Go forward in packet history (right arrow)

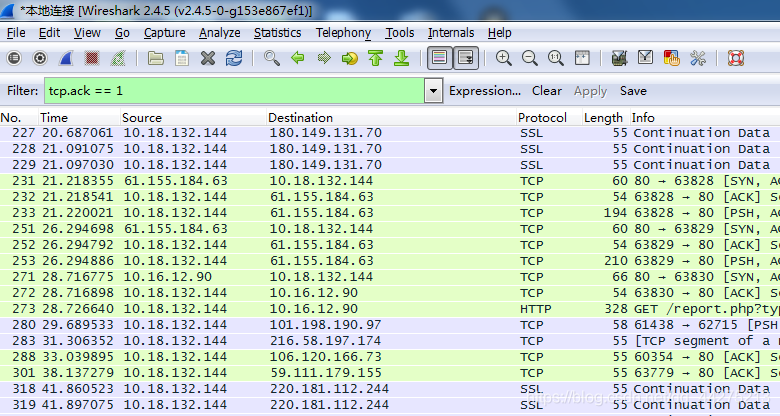click(324, 58)
